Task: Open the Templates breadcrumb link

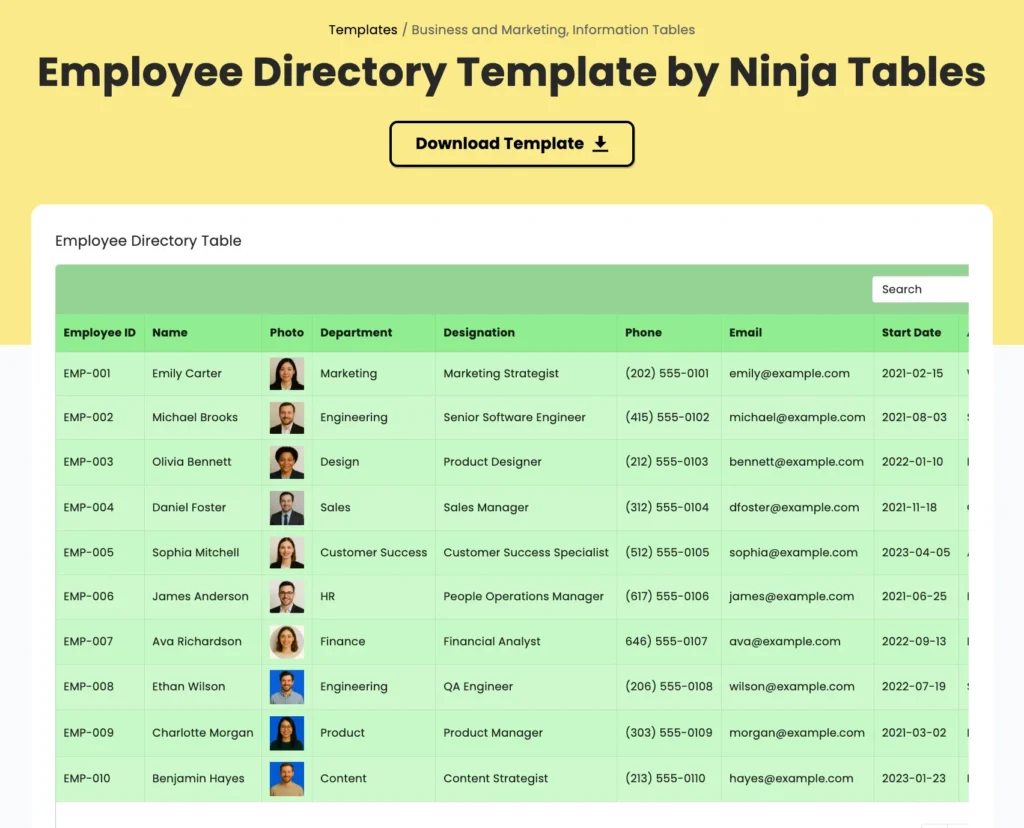Action: pyautogui.click(x=362, y=29)
